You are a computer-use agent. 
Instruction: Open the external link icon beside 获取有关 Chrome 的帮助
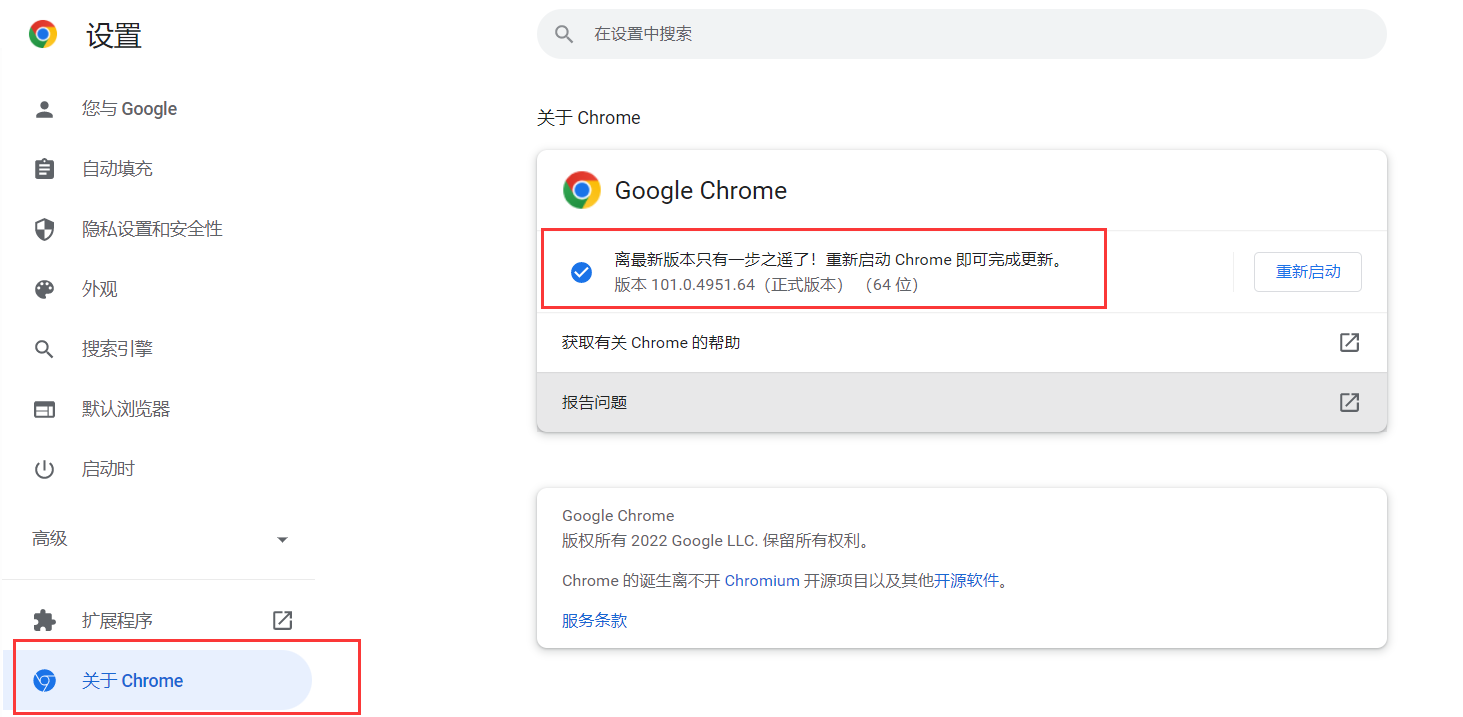[x=1349, y=342]
